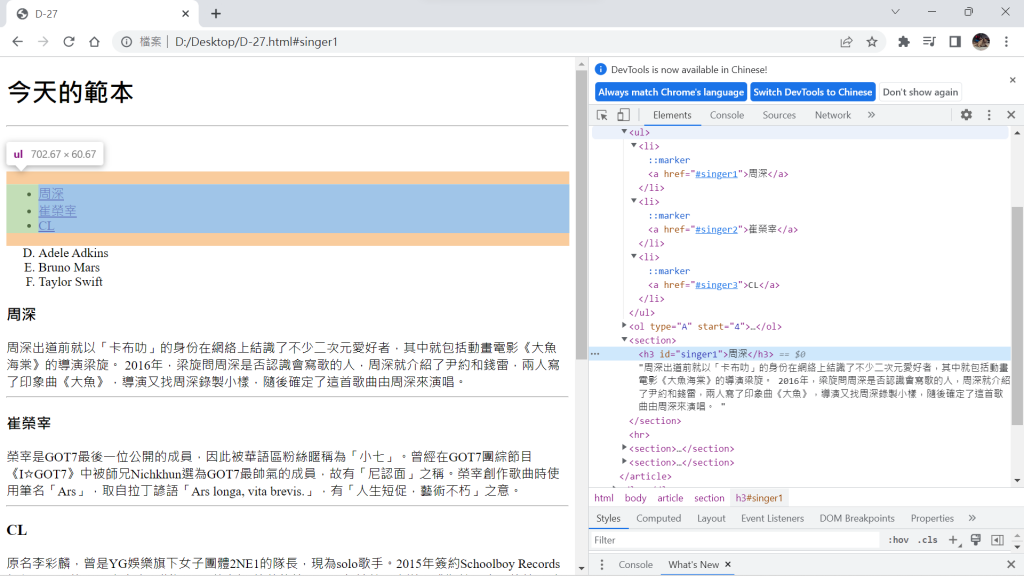The image size is (1024, 576).
Task: Open the drawer three-dot menu
Action: [x=602, y=565]
